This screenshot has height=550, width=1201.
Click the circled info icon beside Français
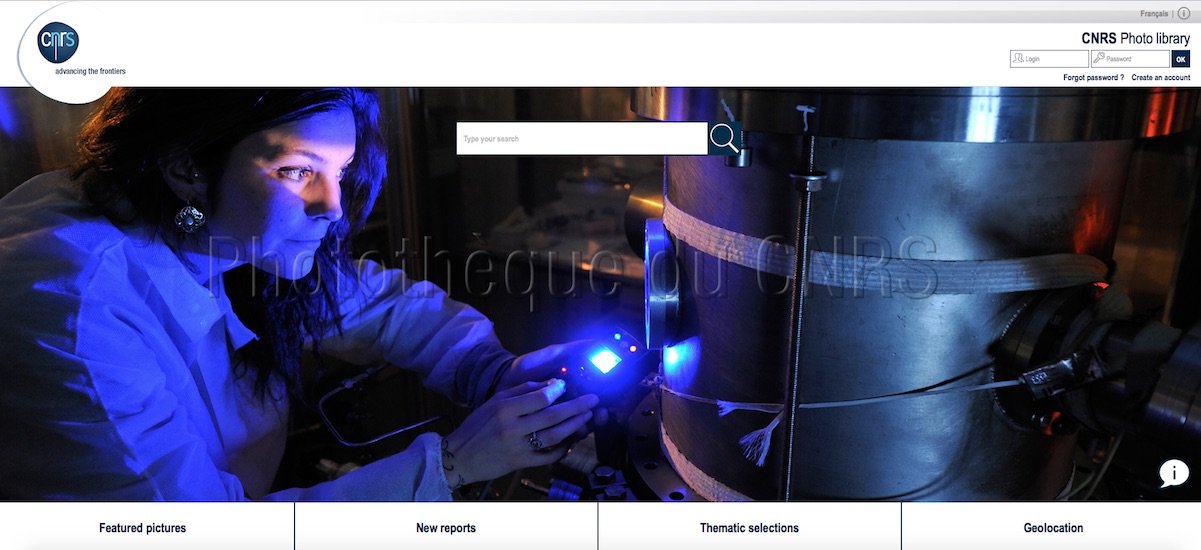tap(1183, 13)
